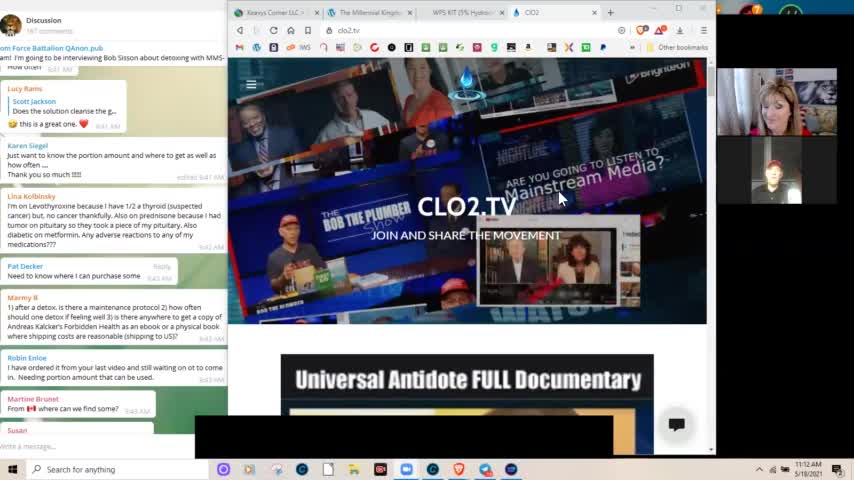Go back in Brave browser

[240, 31]
